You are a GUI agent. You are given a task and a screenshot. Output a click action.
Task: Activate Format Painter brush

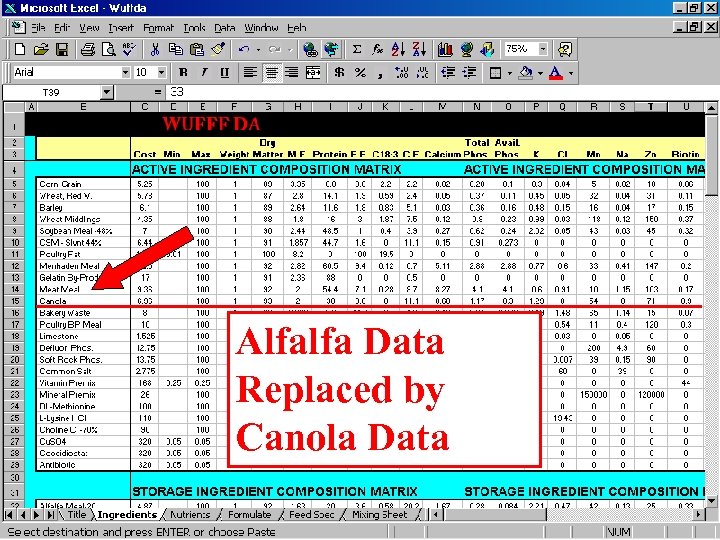tap(218, 49)
